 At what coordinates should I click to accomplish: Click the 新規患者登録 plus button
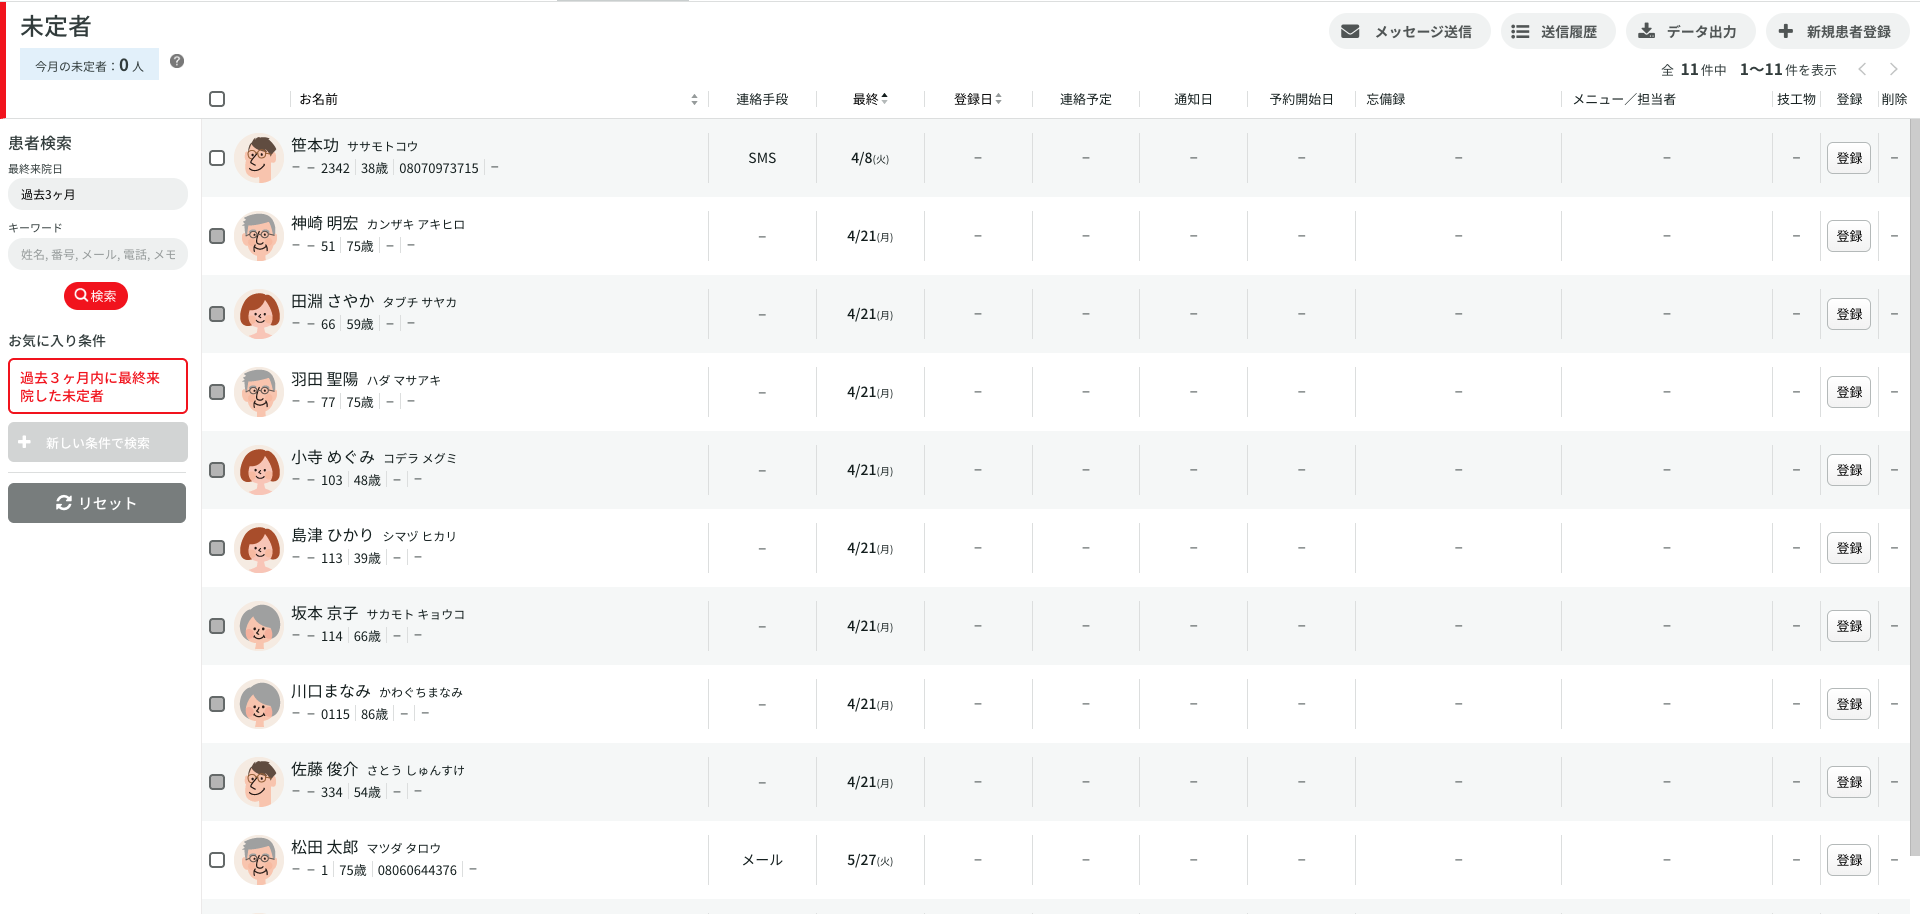[x=1836, y=32]
